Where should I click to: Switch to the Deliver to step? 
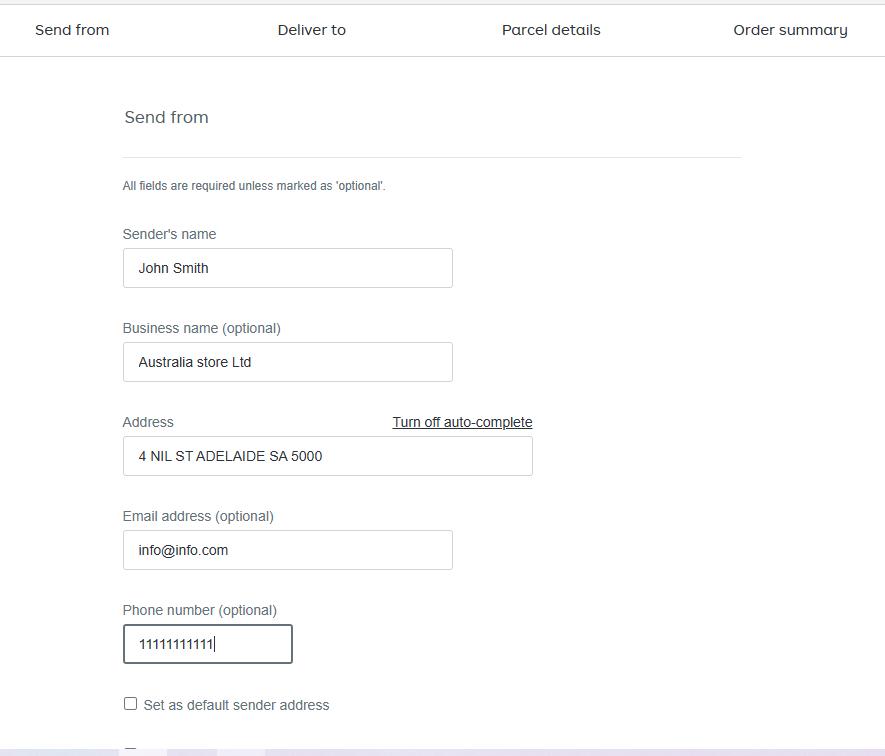(311, 30)
